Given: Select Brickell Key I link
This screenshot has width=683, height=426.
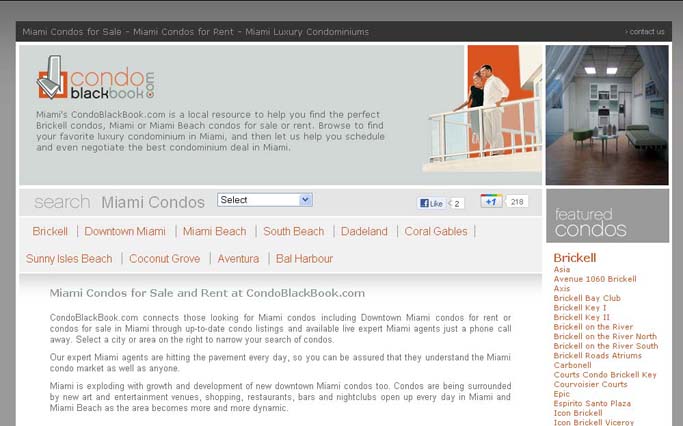Looking at the screenshot, I should [580, 308].
